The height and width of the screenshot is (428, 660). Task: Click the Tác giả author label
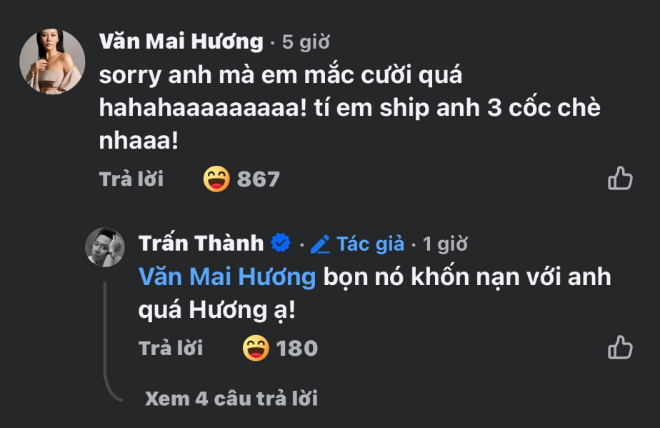[x=370, y=243]
